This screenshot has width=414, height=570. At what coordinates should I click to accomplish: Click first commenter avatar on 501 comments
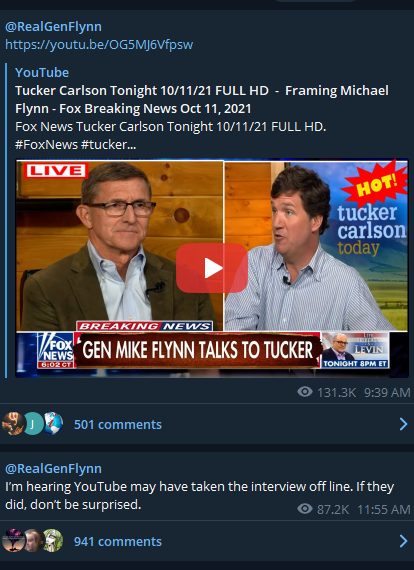pos(13,424)
